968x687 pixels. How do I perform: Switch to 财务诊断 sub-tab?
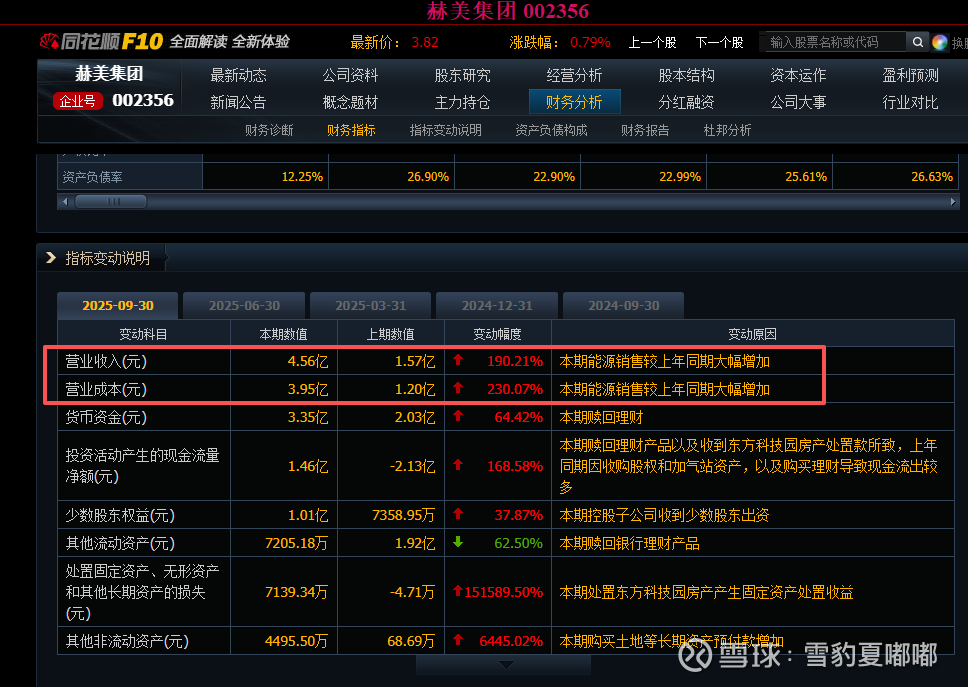point(269,130)
